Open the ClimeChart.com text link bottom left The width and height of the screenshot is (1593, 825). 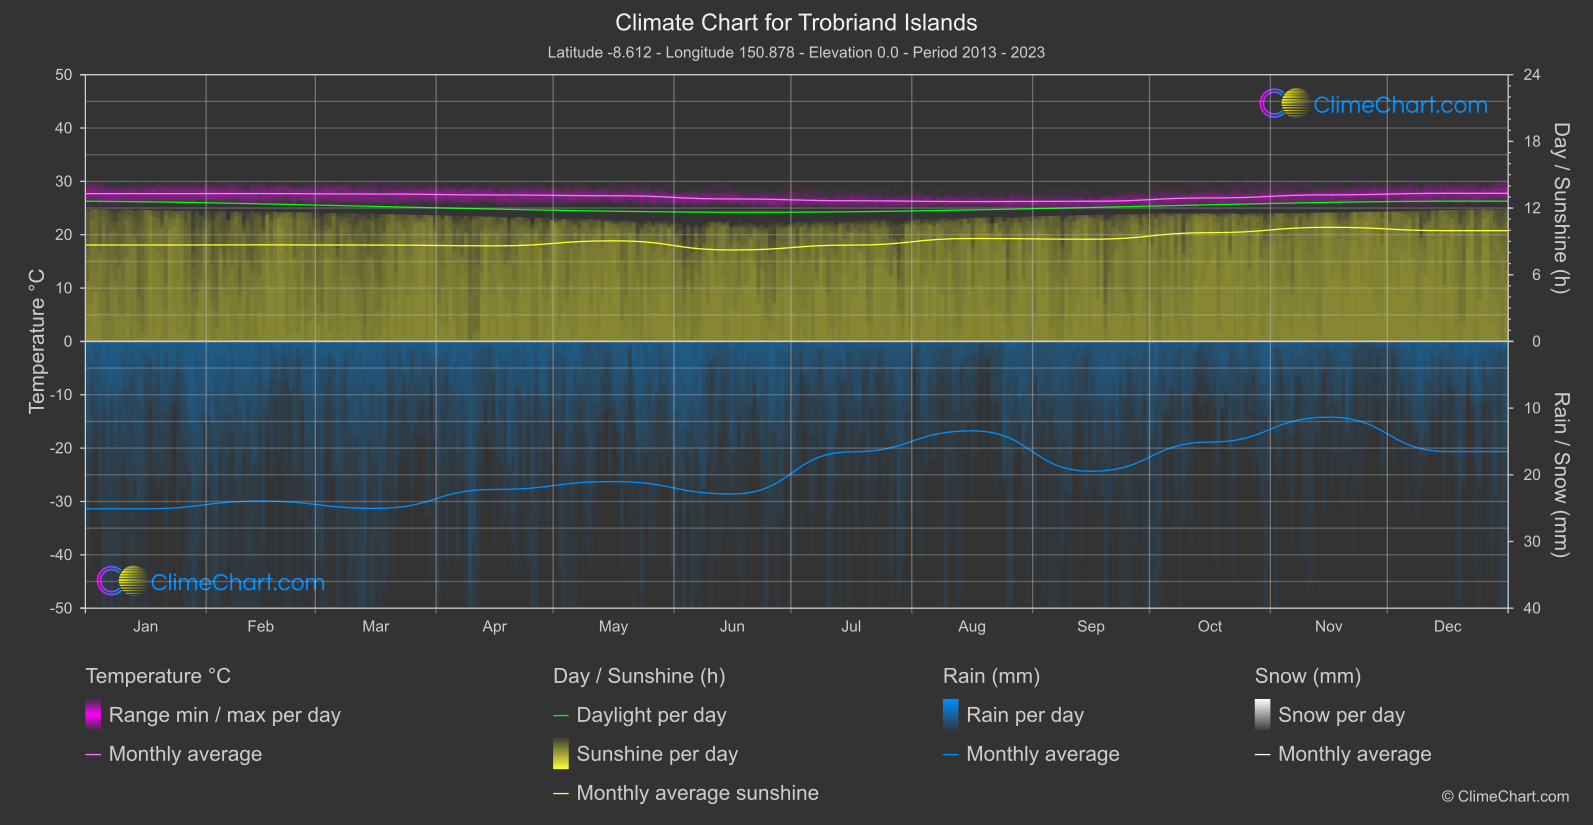(238, 582)
